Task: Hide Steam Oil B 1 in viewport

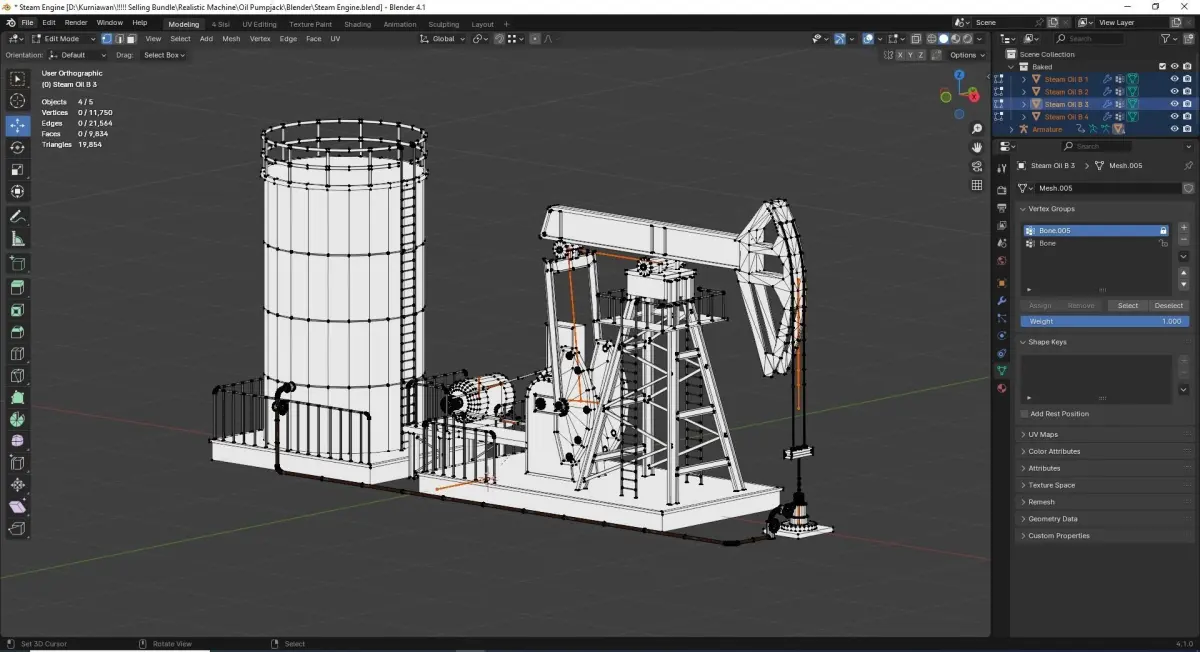Action: [1174, 79]
